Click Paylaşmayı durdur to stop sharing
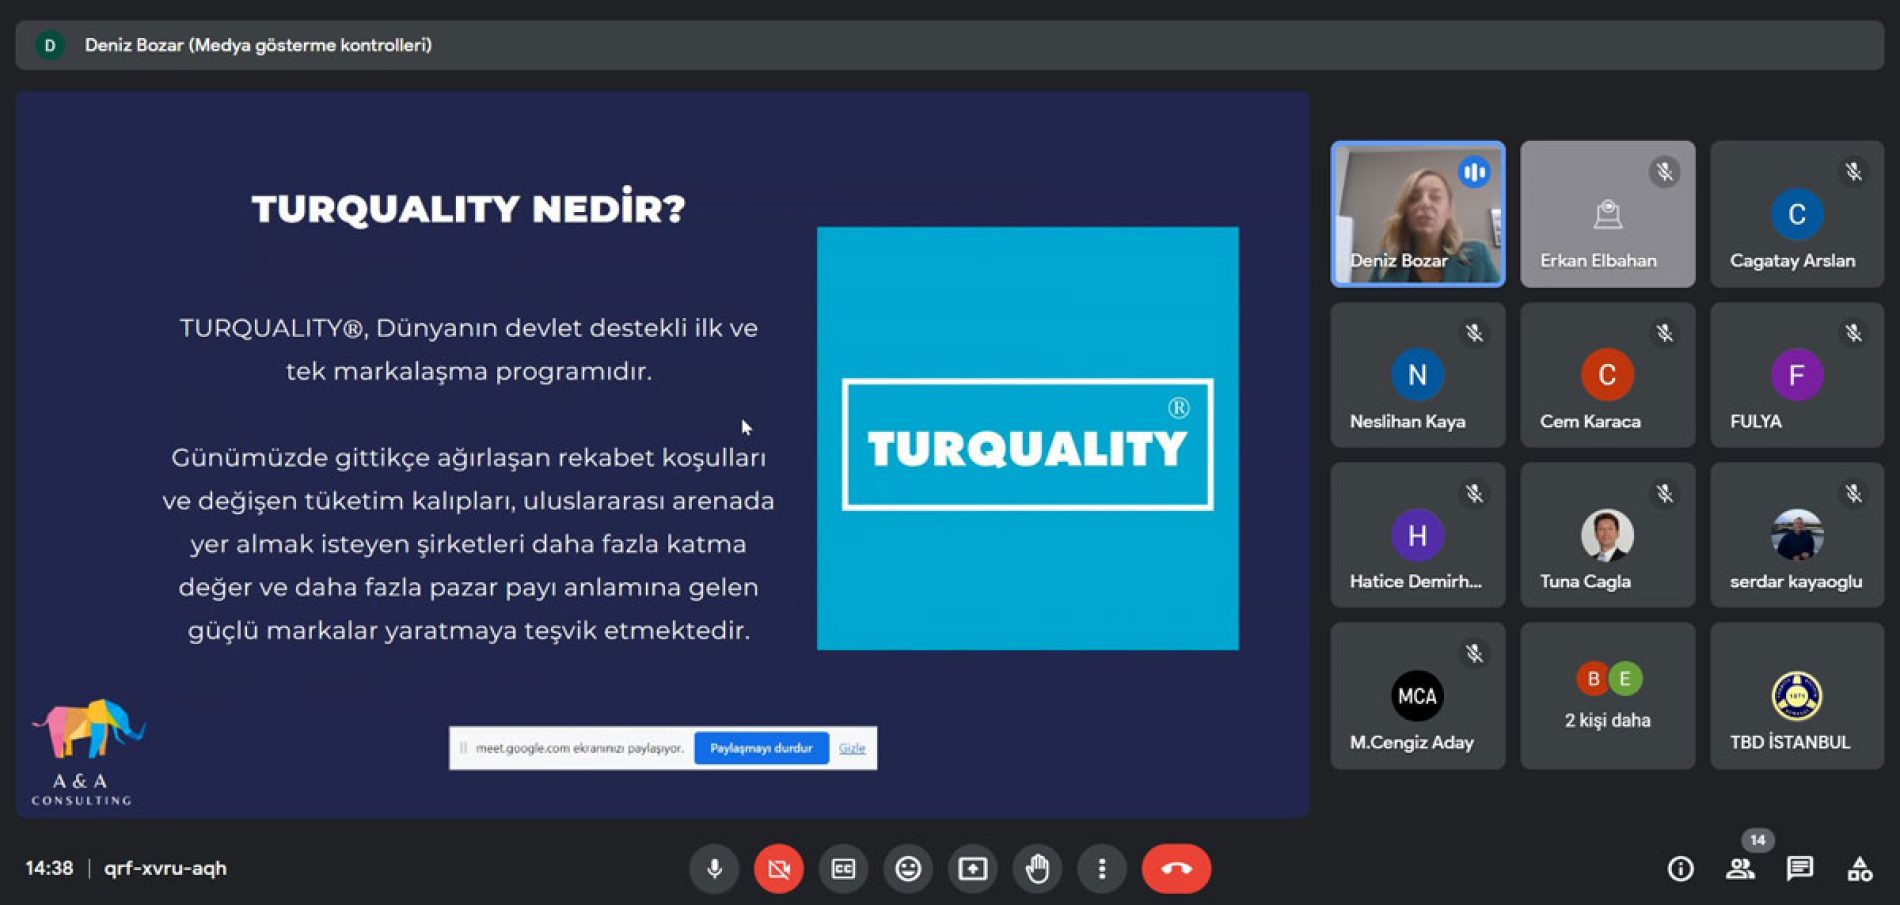The image size is (1900, 905). click(x=761, y=748)
